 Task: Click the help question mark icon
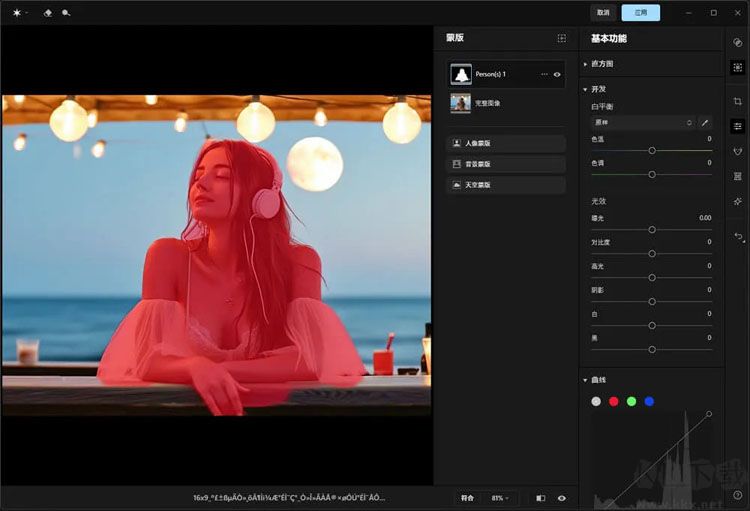point(737,494)
